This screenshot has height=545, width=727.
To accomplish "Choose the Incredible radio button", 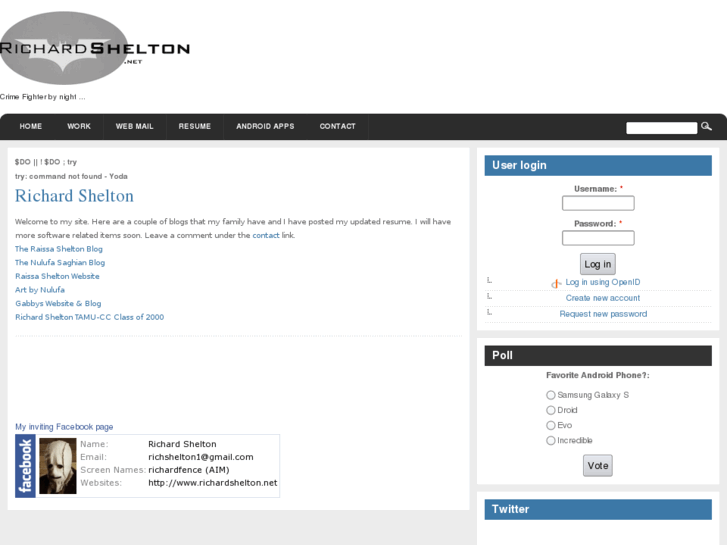I will pyautogui.click(x=550, y=440).
